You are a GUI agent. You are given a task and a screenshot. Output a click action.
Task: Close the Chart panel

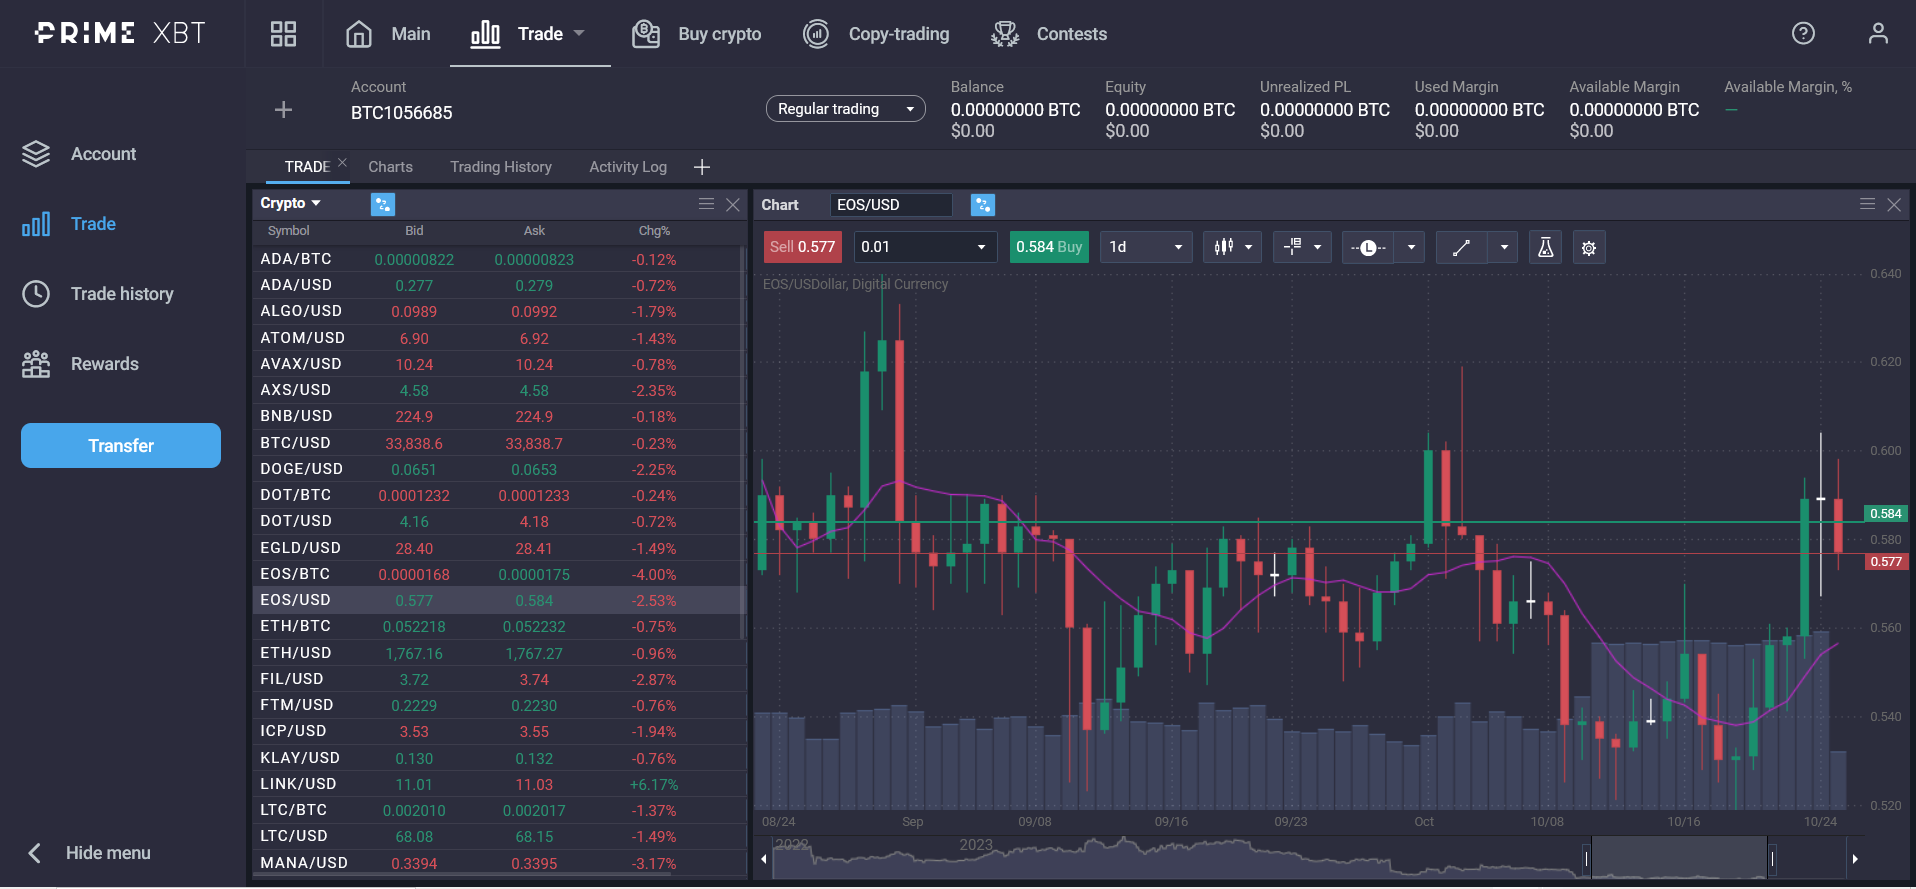pos(1894,204)
